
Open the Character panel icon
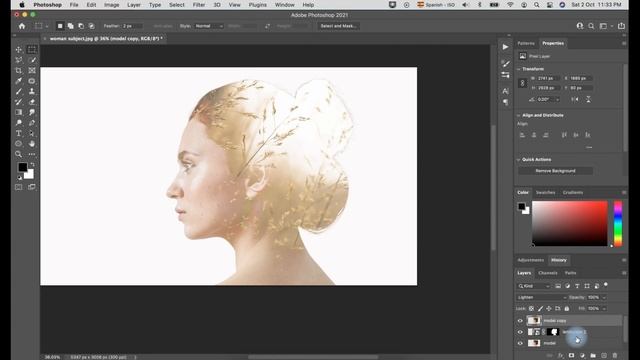[505, 91]
